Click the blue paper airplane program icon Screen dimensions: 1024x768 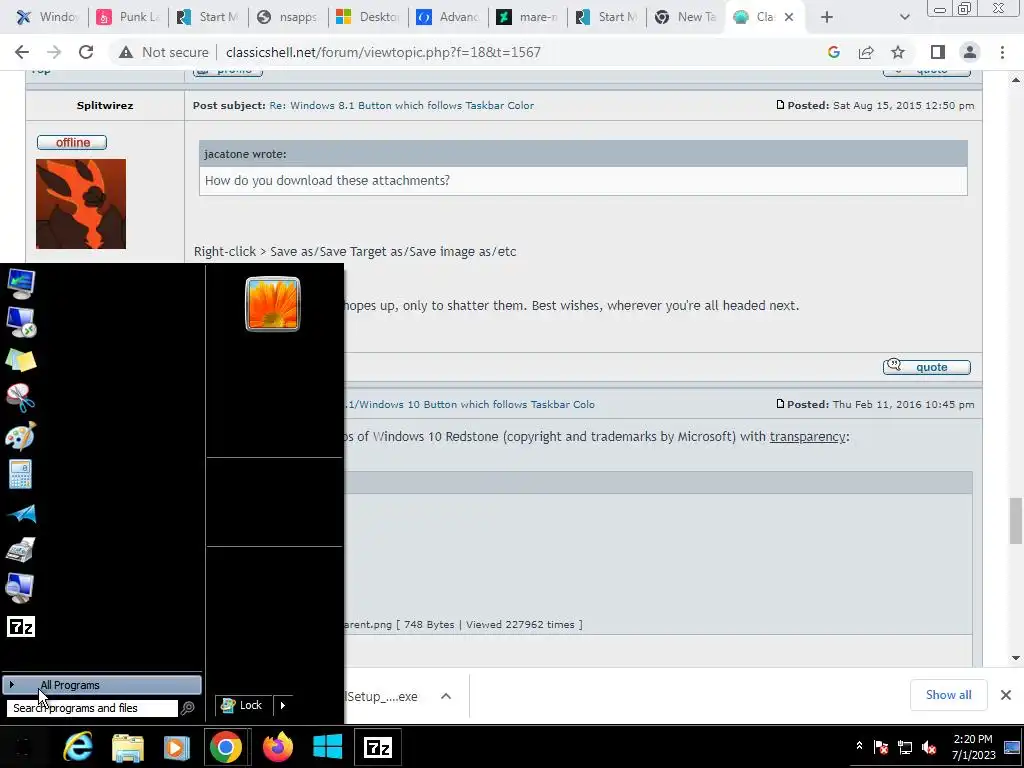click(21, 514)
